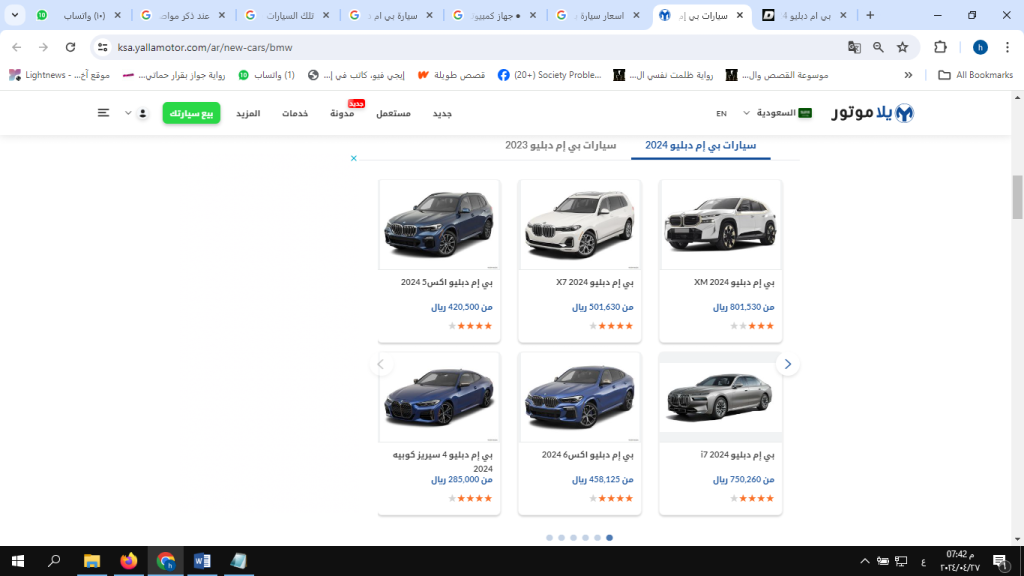Viewport: 1024px width, 576px height.
Task: Launch Firefox from taskbar
Action: [129, 561]
